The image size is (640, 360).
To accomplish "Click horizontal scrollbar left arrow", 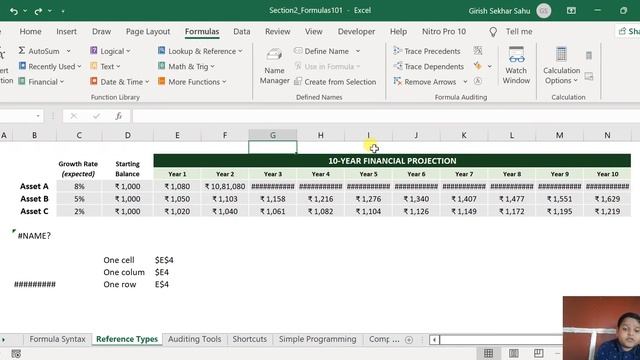I will pyautogui.click(x=434, y=340).
